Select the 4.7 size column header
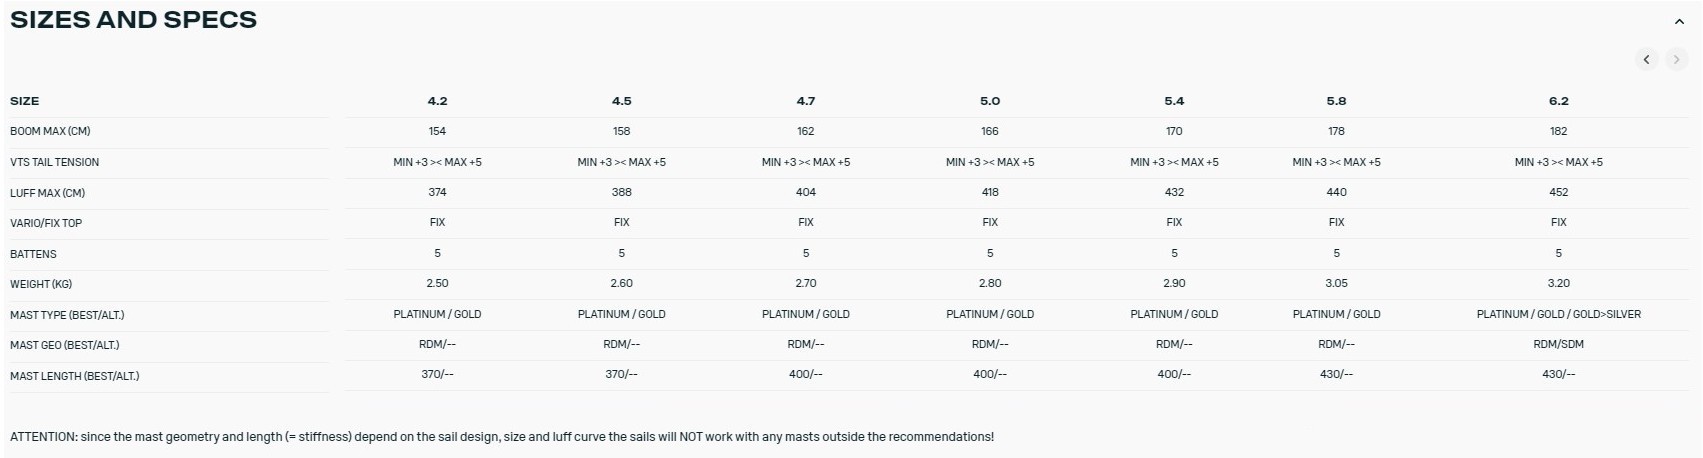 (805, 101)
